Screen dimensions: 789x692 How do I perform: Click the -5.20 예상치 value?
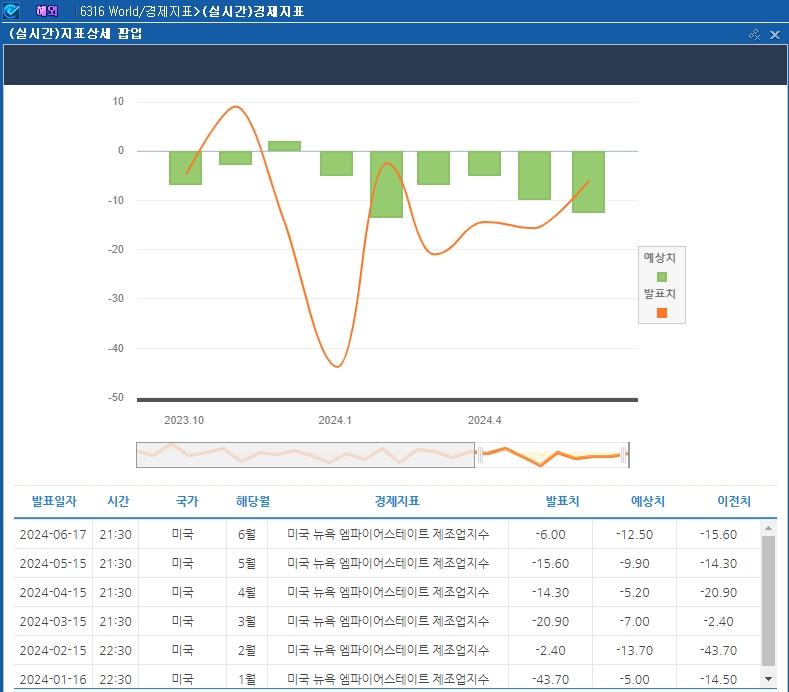pyautogui.click(x=635, y=593)
